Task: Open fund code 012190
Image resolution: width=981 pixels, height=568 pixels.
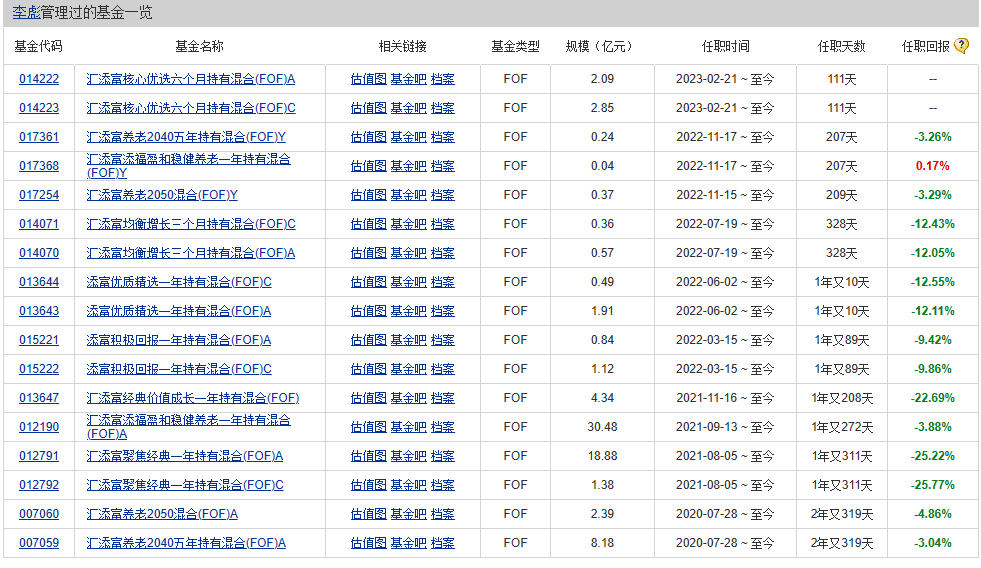Action: tap(39, 427)
